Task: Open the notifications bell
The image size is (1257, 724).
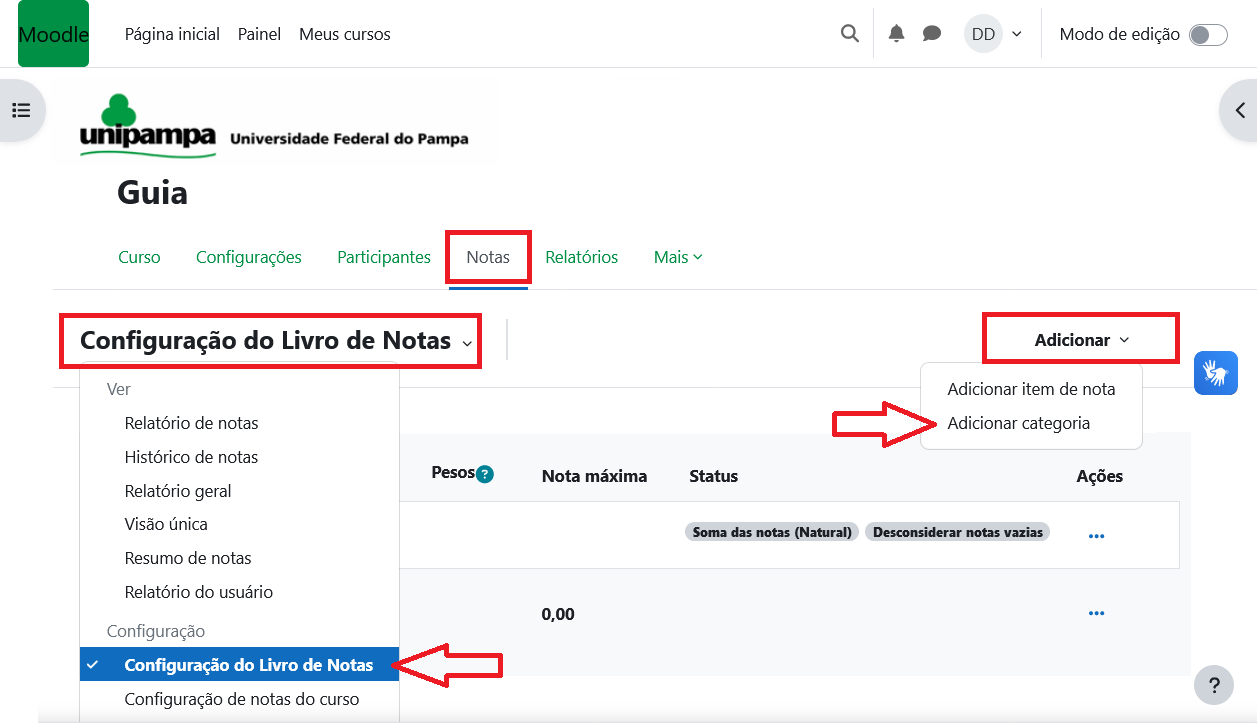Action: click(x=896, y=34)
